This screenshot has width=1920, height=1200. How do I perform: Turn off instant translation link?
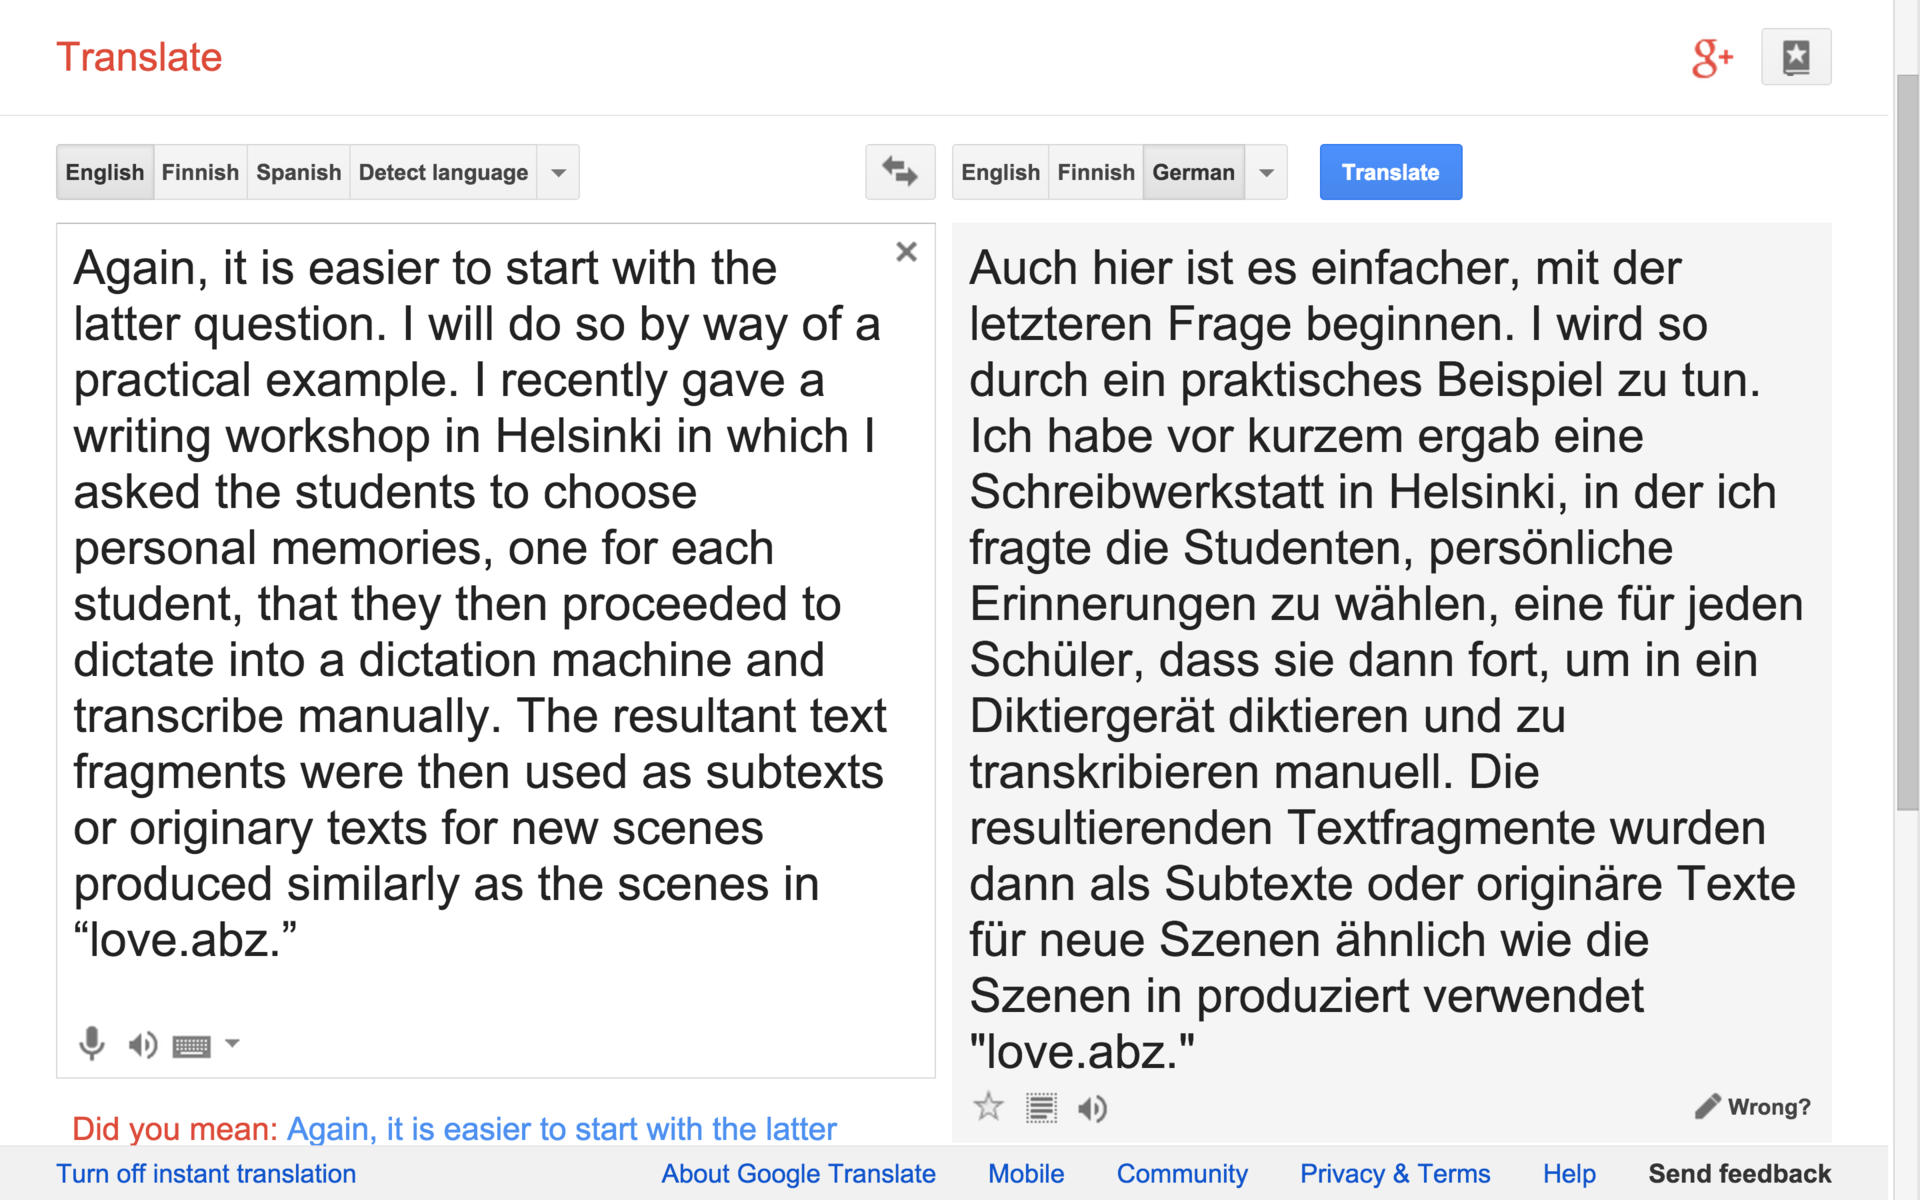coord(206,1173)
